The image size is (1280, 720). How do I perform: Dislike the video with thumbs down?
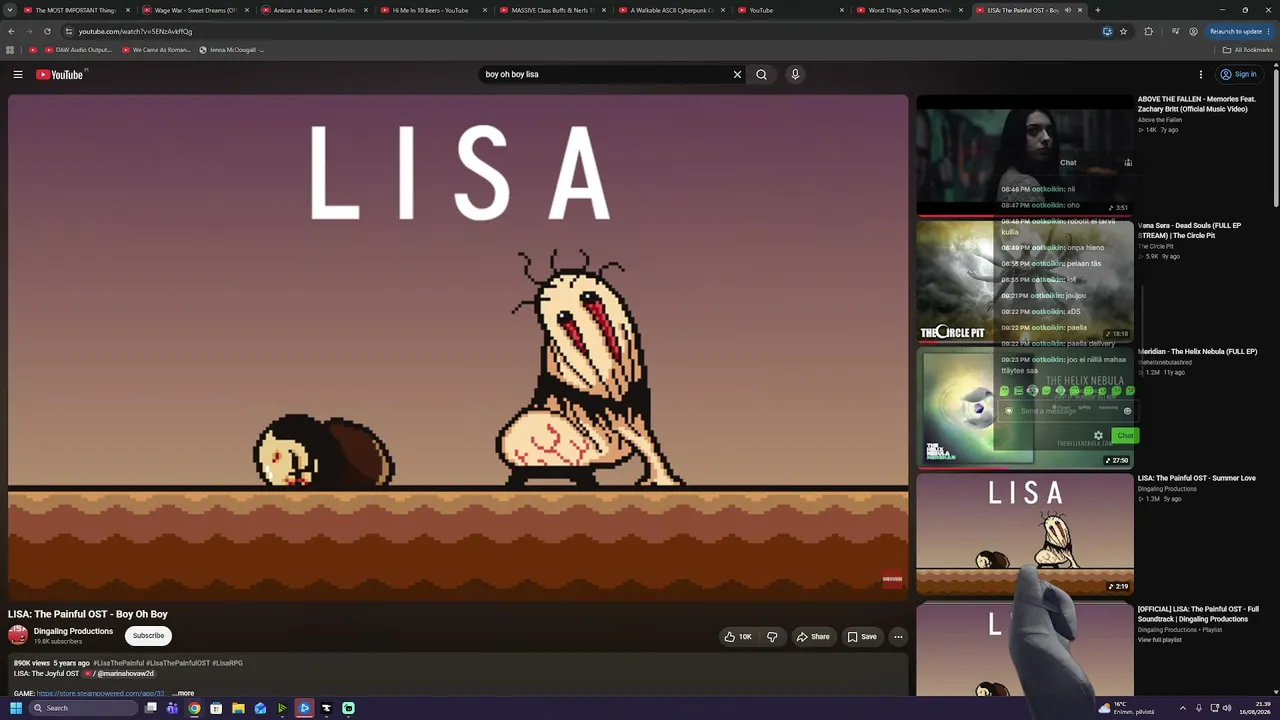click(772, 637)
